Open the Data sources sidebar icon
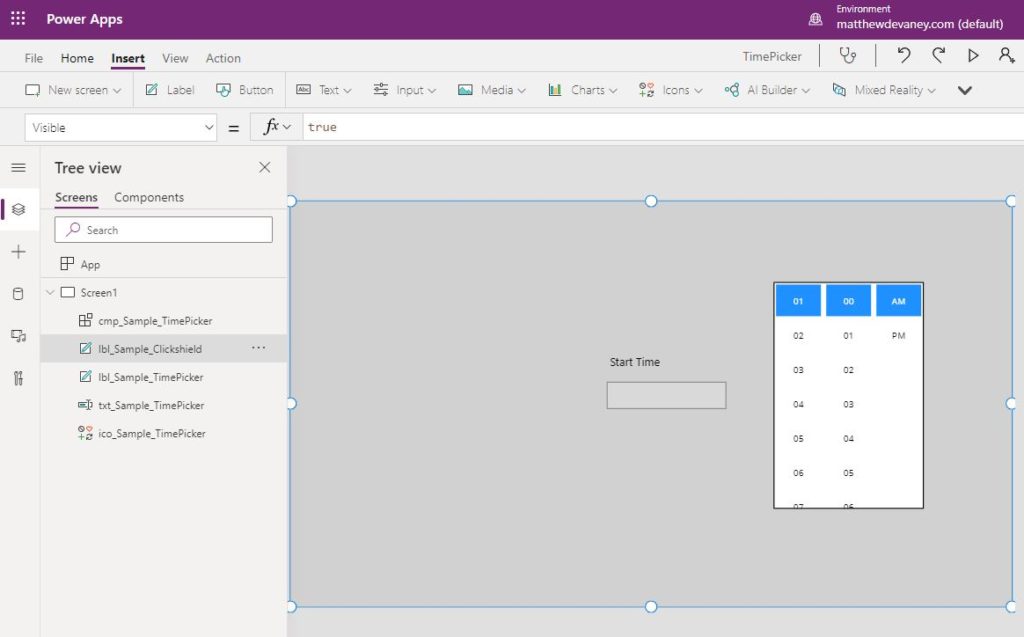This screenshot has width=1024, height=637. point(18,294)
